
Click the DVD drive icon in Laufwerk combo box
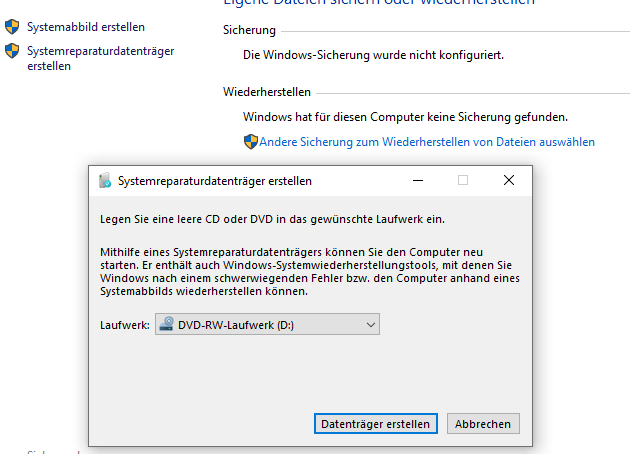tap(166, 324)
